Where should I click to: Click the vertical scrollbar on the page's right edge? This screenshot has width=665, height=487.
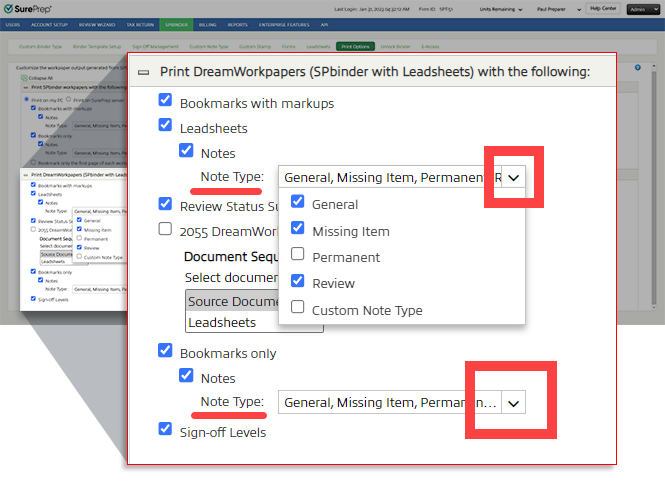point(654,187)
